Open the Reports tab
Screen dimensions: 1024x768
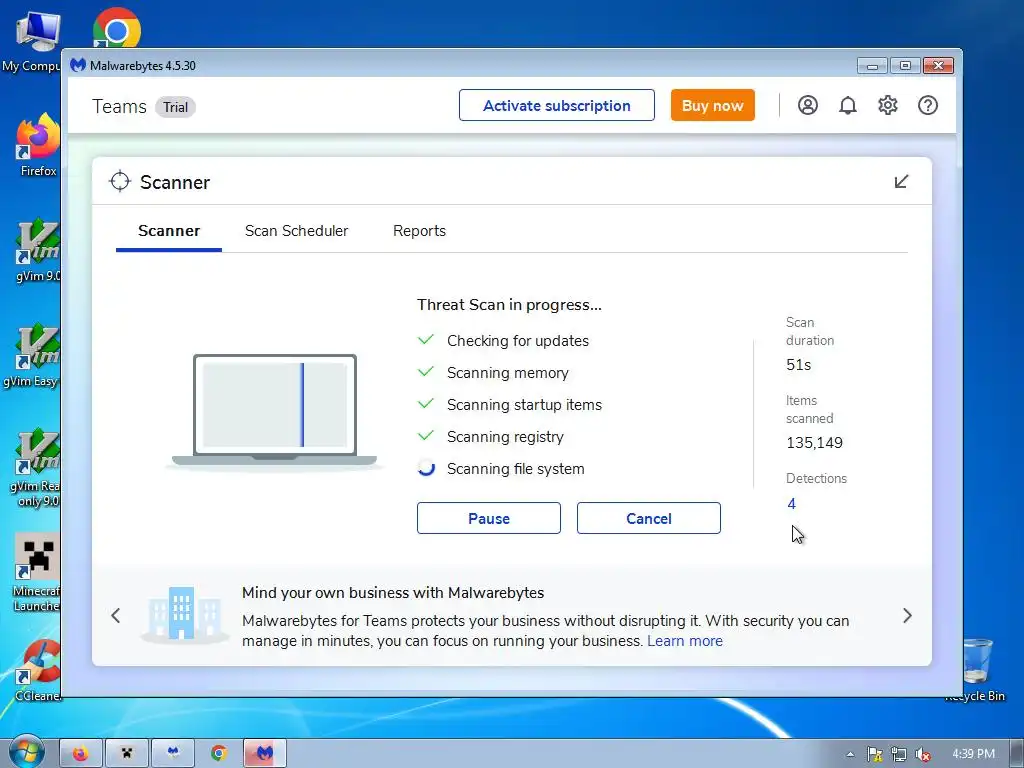[x=419, y=231]
